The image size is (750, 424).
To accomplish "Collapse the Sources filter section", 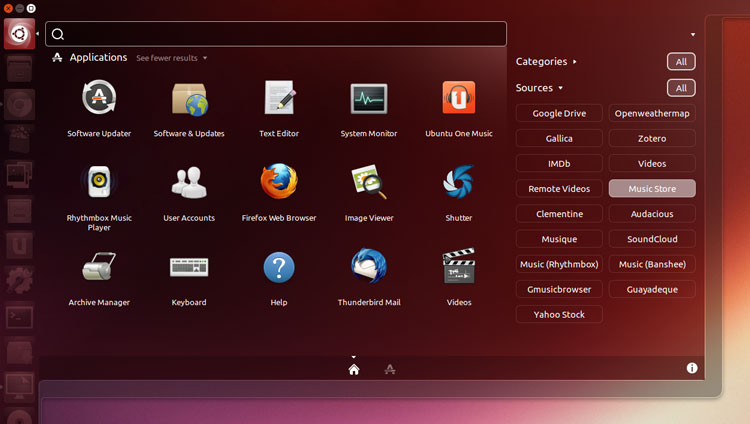I will click(539, 88).
